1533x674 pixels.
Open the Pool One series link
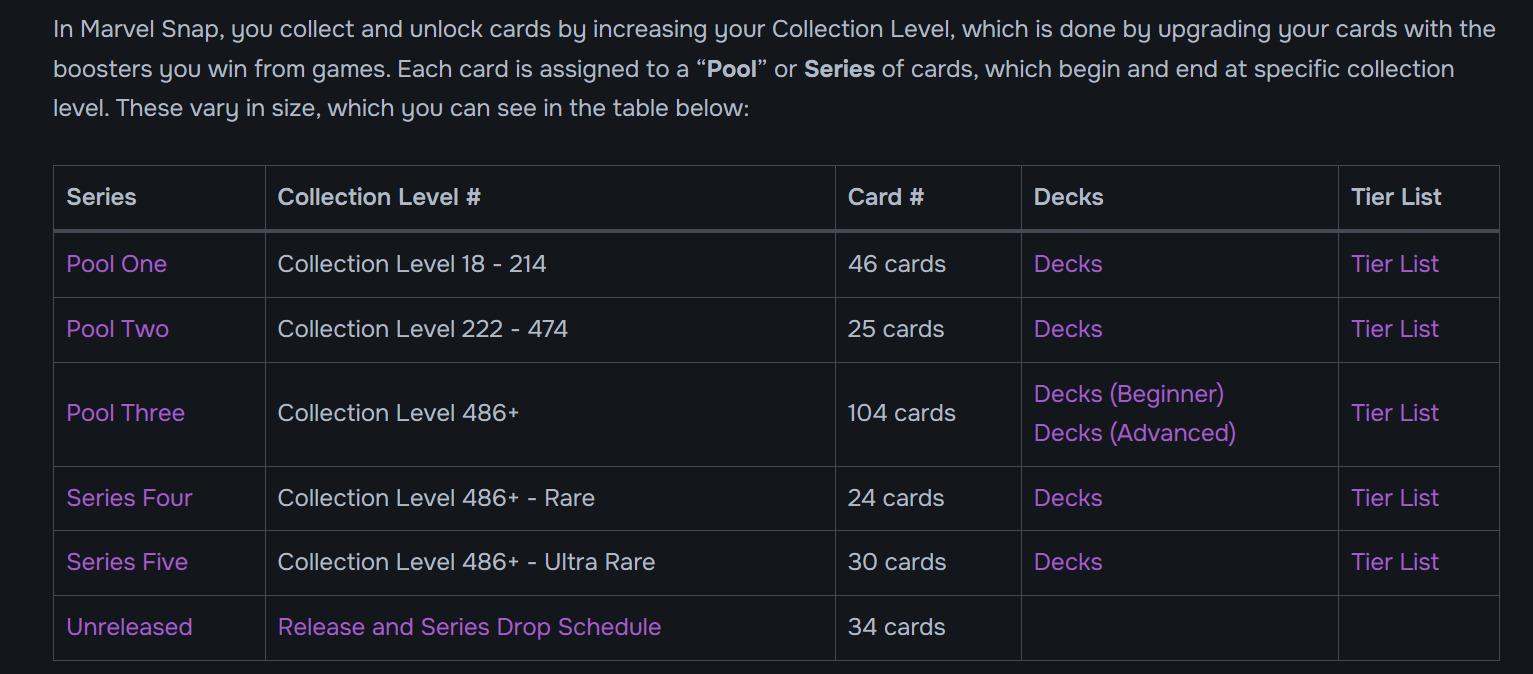coord(116,264)
